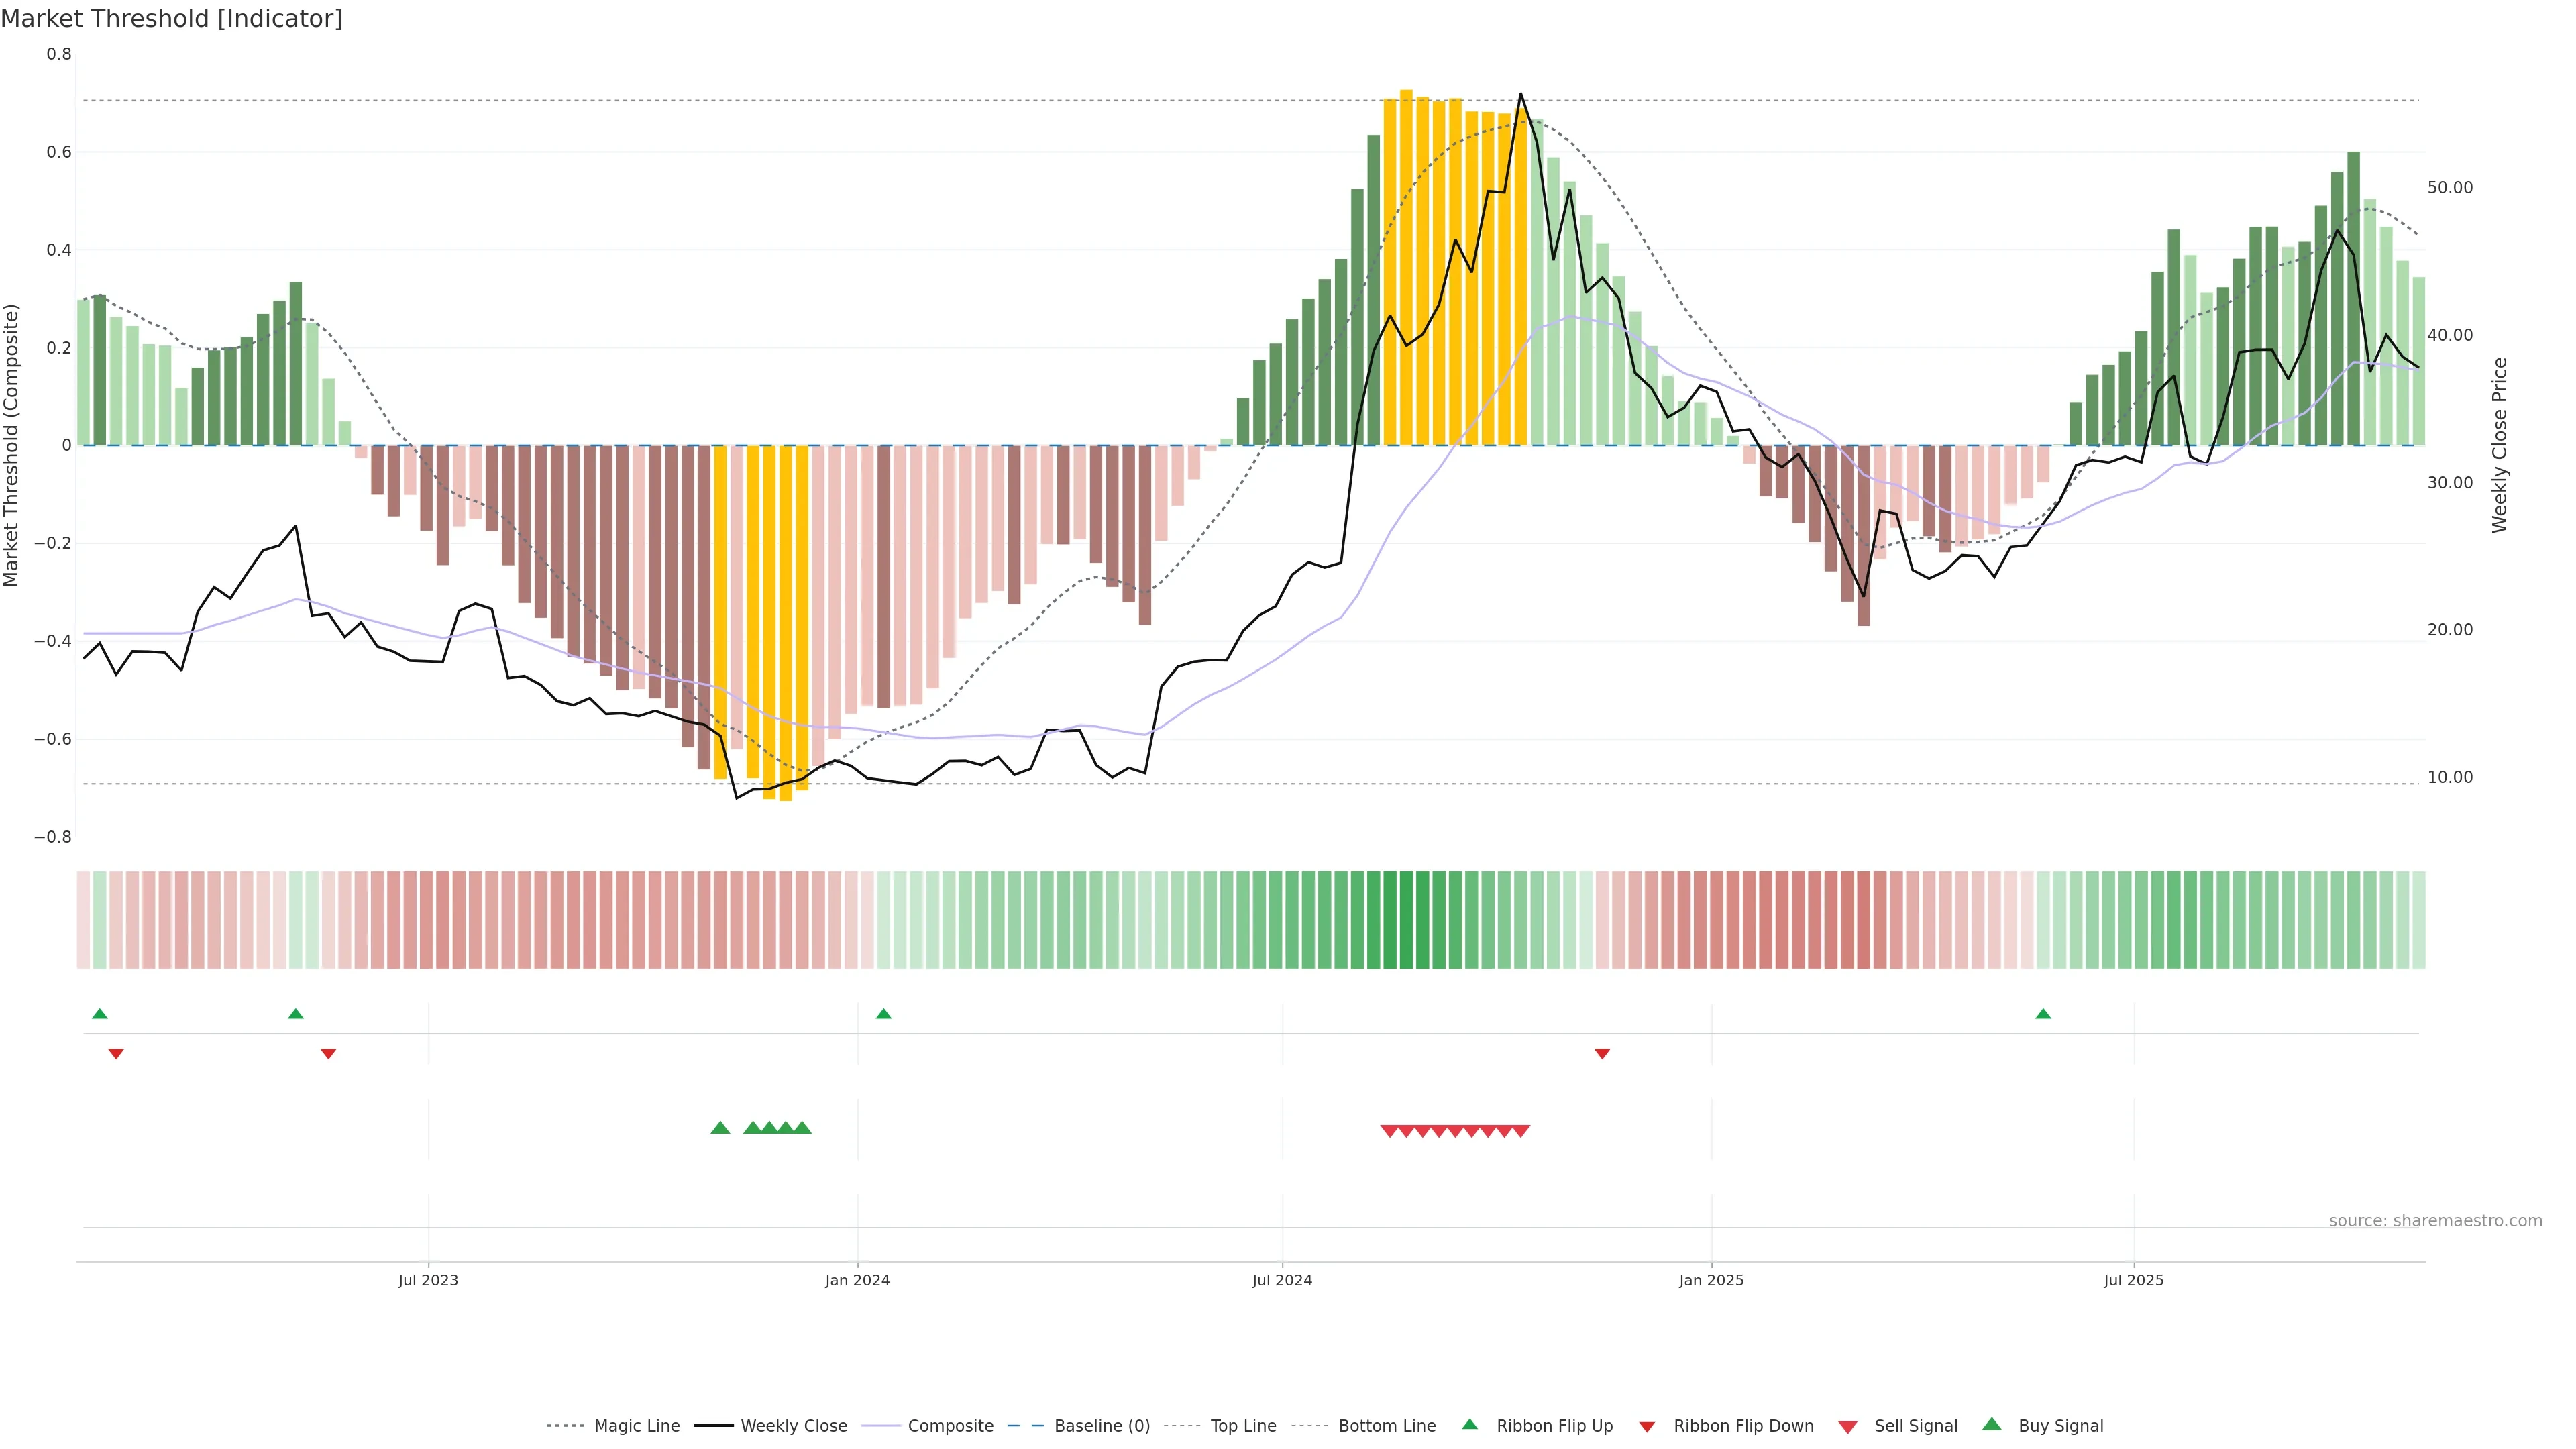Click the Ribbon Flip Down legend triangle
The width and height of the screenshot is (2576, 1449).
(1647, 1427)
